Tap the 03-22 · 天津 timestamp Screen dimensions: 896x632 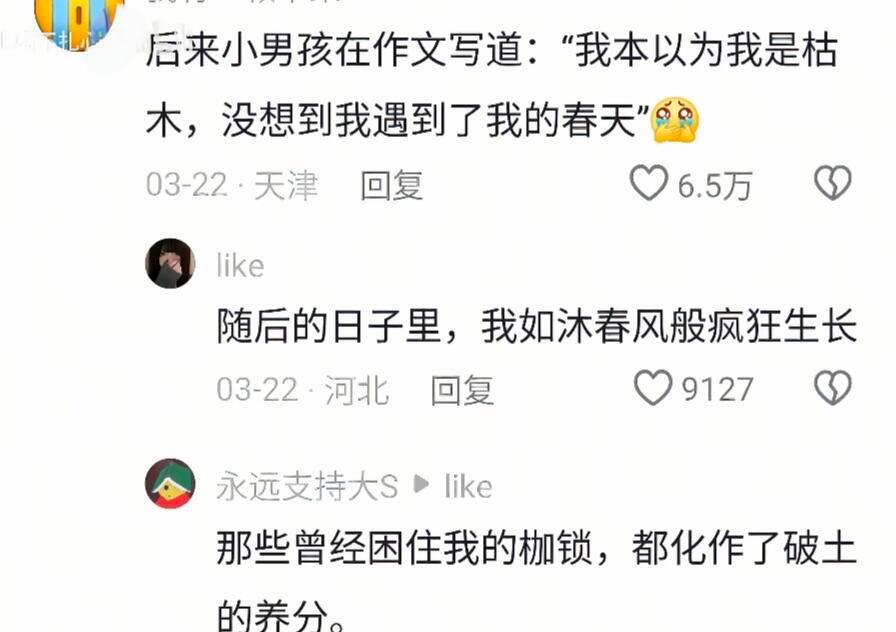coord(231,185)
